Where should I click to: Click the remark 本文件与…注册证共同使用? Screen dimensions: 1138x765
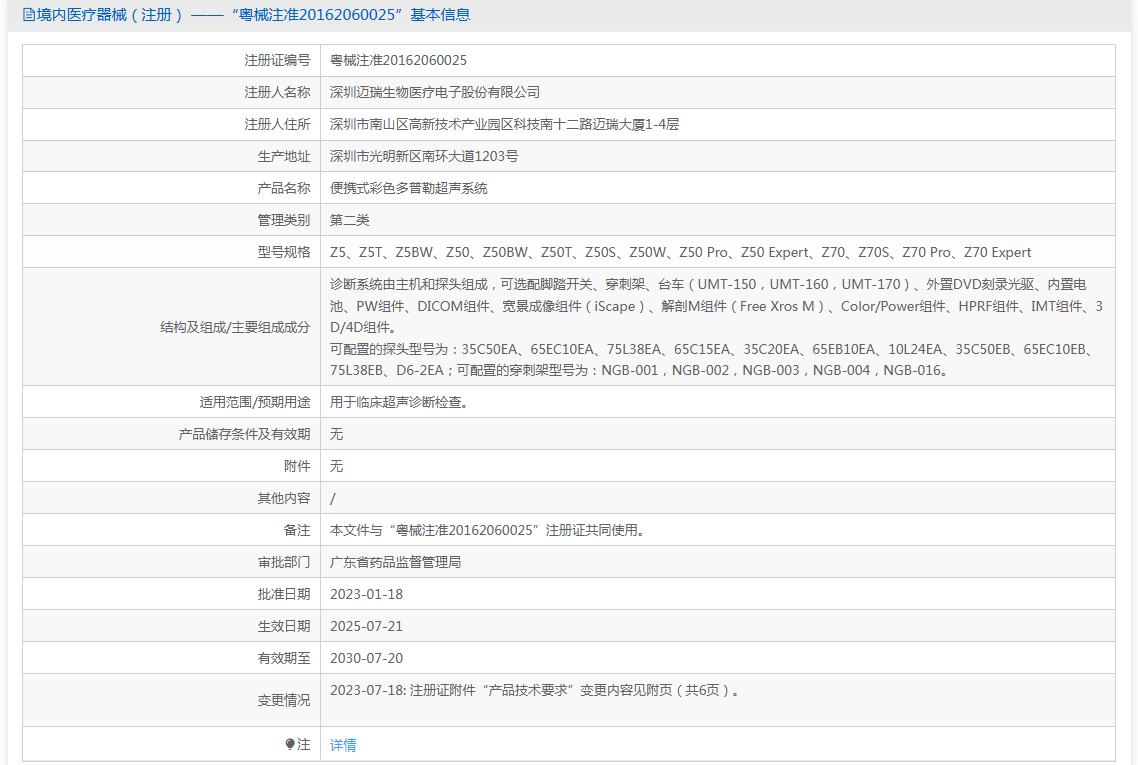(487, 531)
